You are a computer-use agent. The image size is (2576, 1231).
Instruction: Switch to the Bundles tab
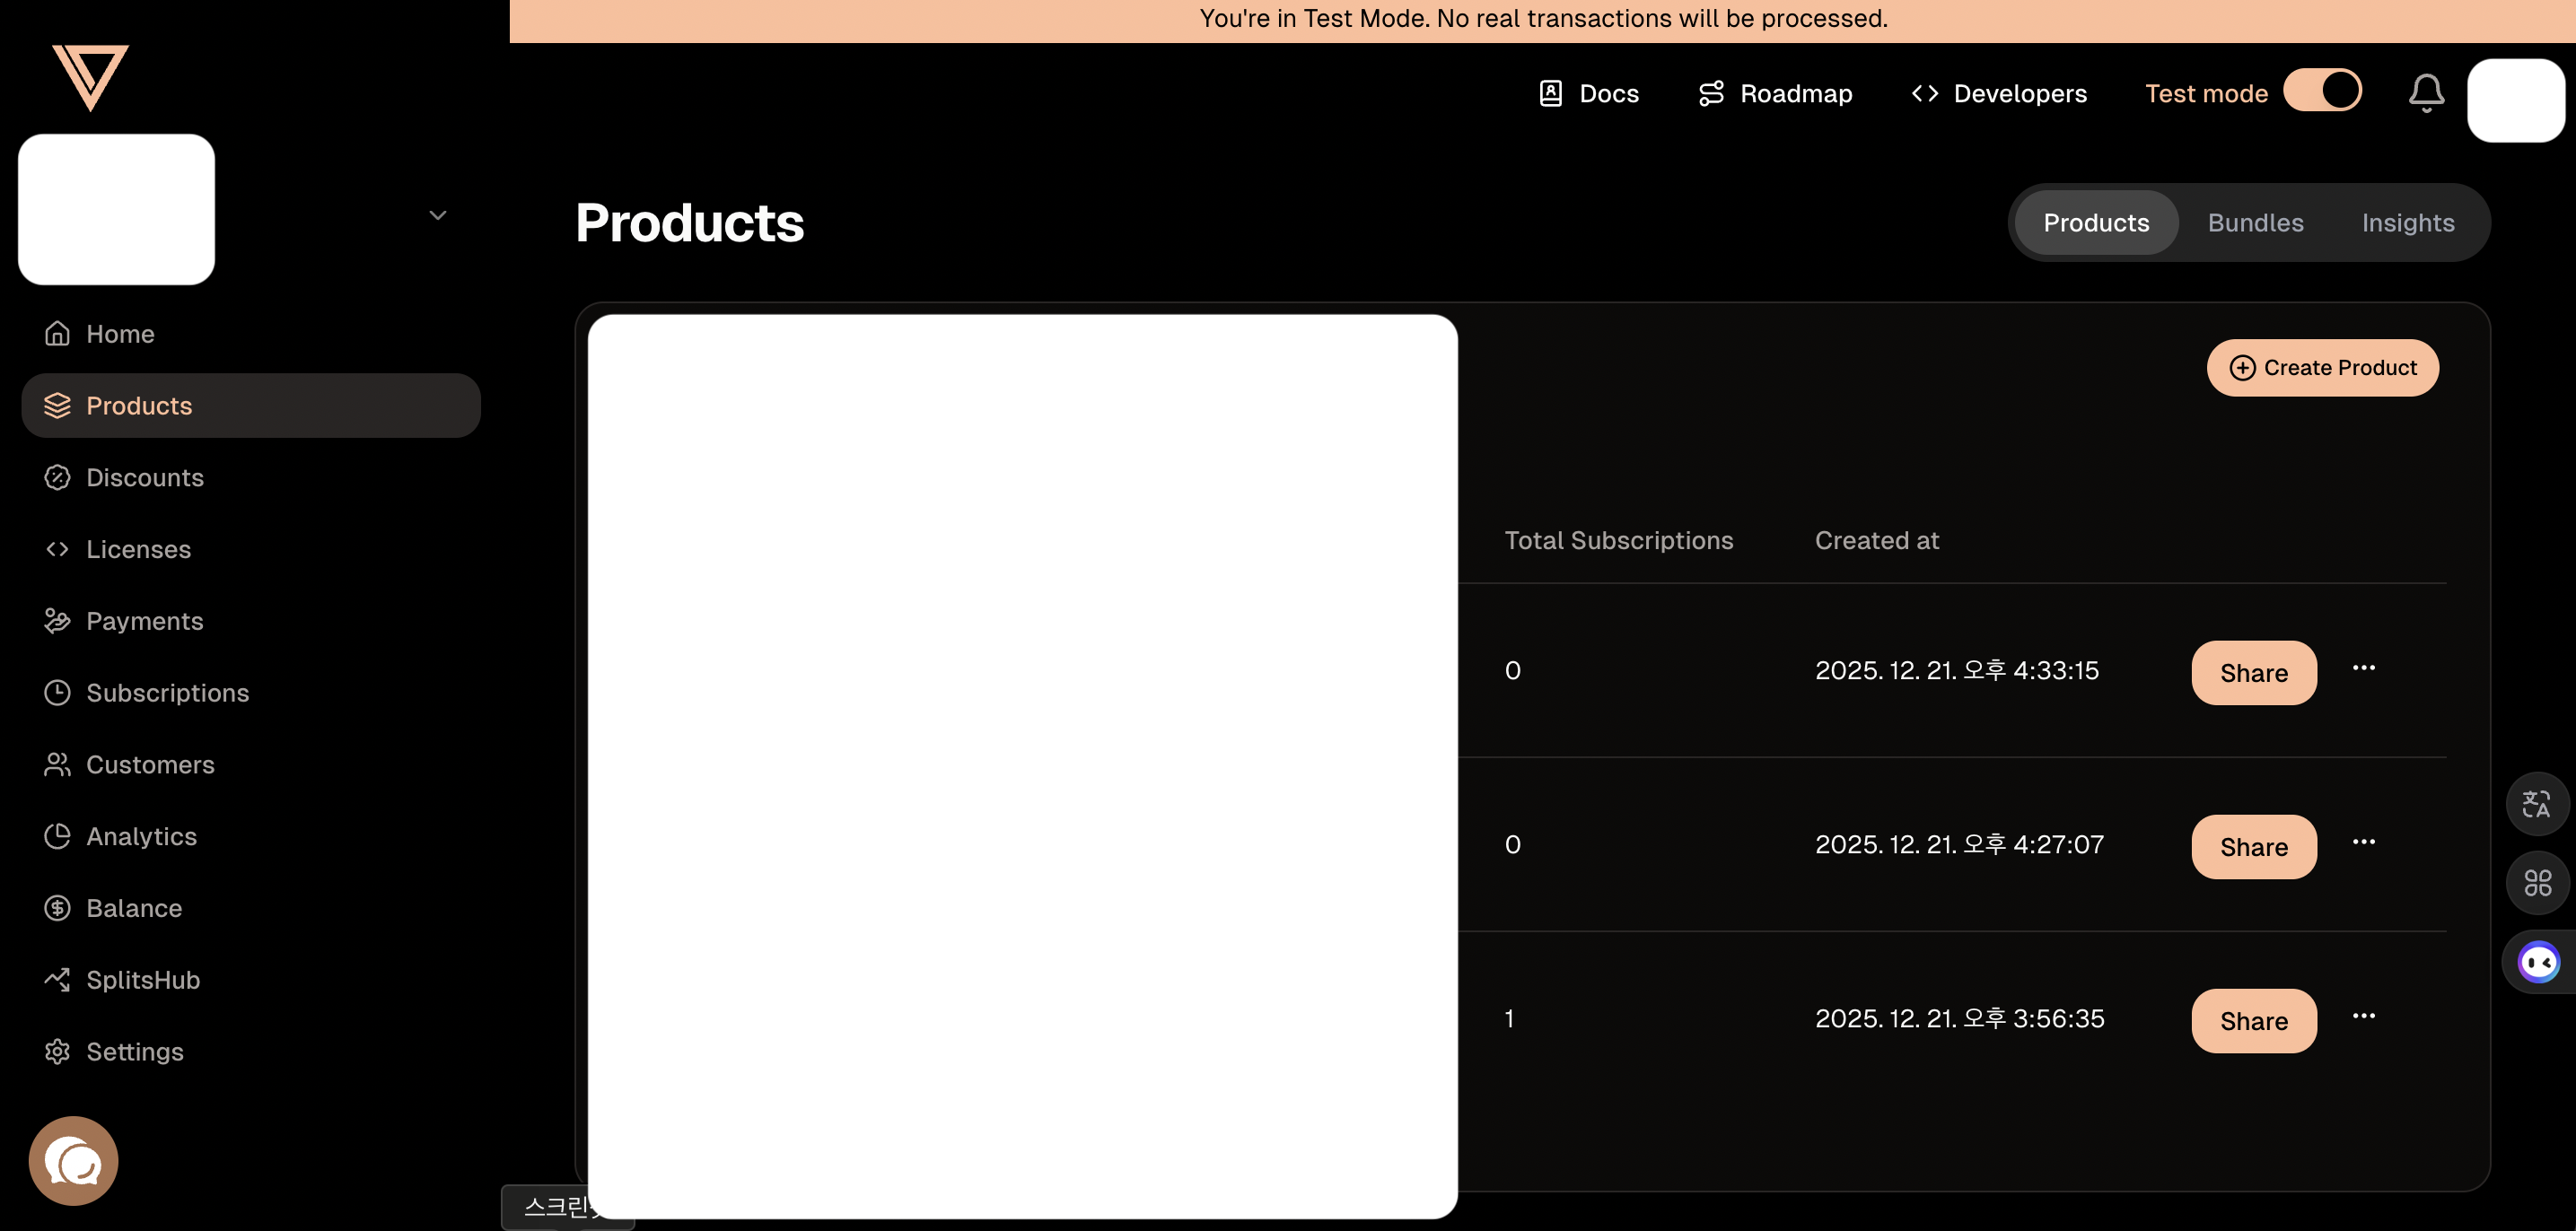click(x=2255, y=223)
